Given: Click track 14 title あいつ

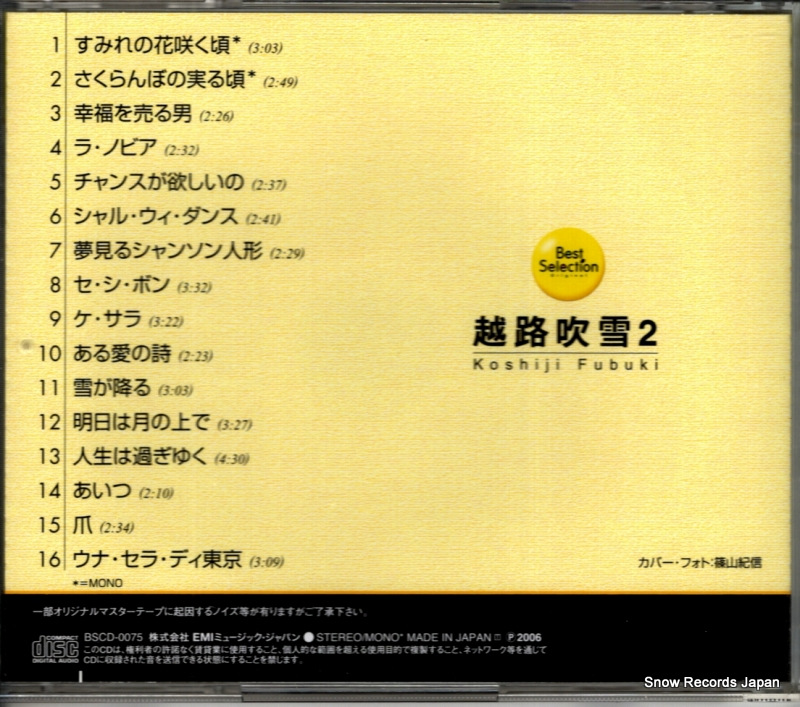Looking at the screenshot, I should tap(102, 490).
